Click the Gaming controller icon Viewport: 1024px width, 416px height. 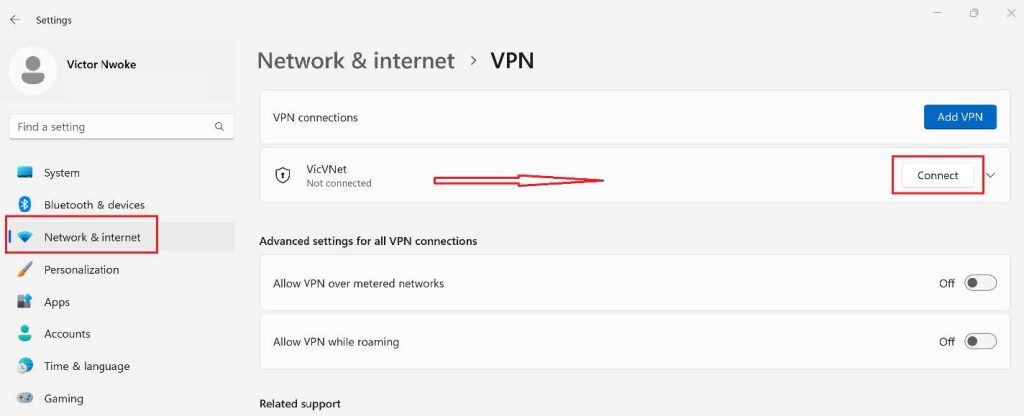pyautogui.click(x=25, y=398)
